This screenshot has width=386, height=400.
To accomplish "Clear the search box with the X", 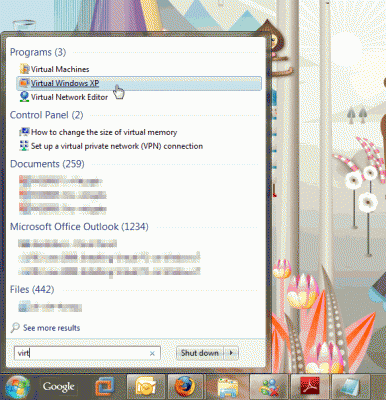I will pyautogui.click(x=152, y=353).
